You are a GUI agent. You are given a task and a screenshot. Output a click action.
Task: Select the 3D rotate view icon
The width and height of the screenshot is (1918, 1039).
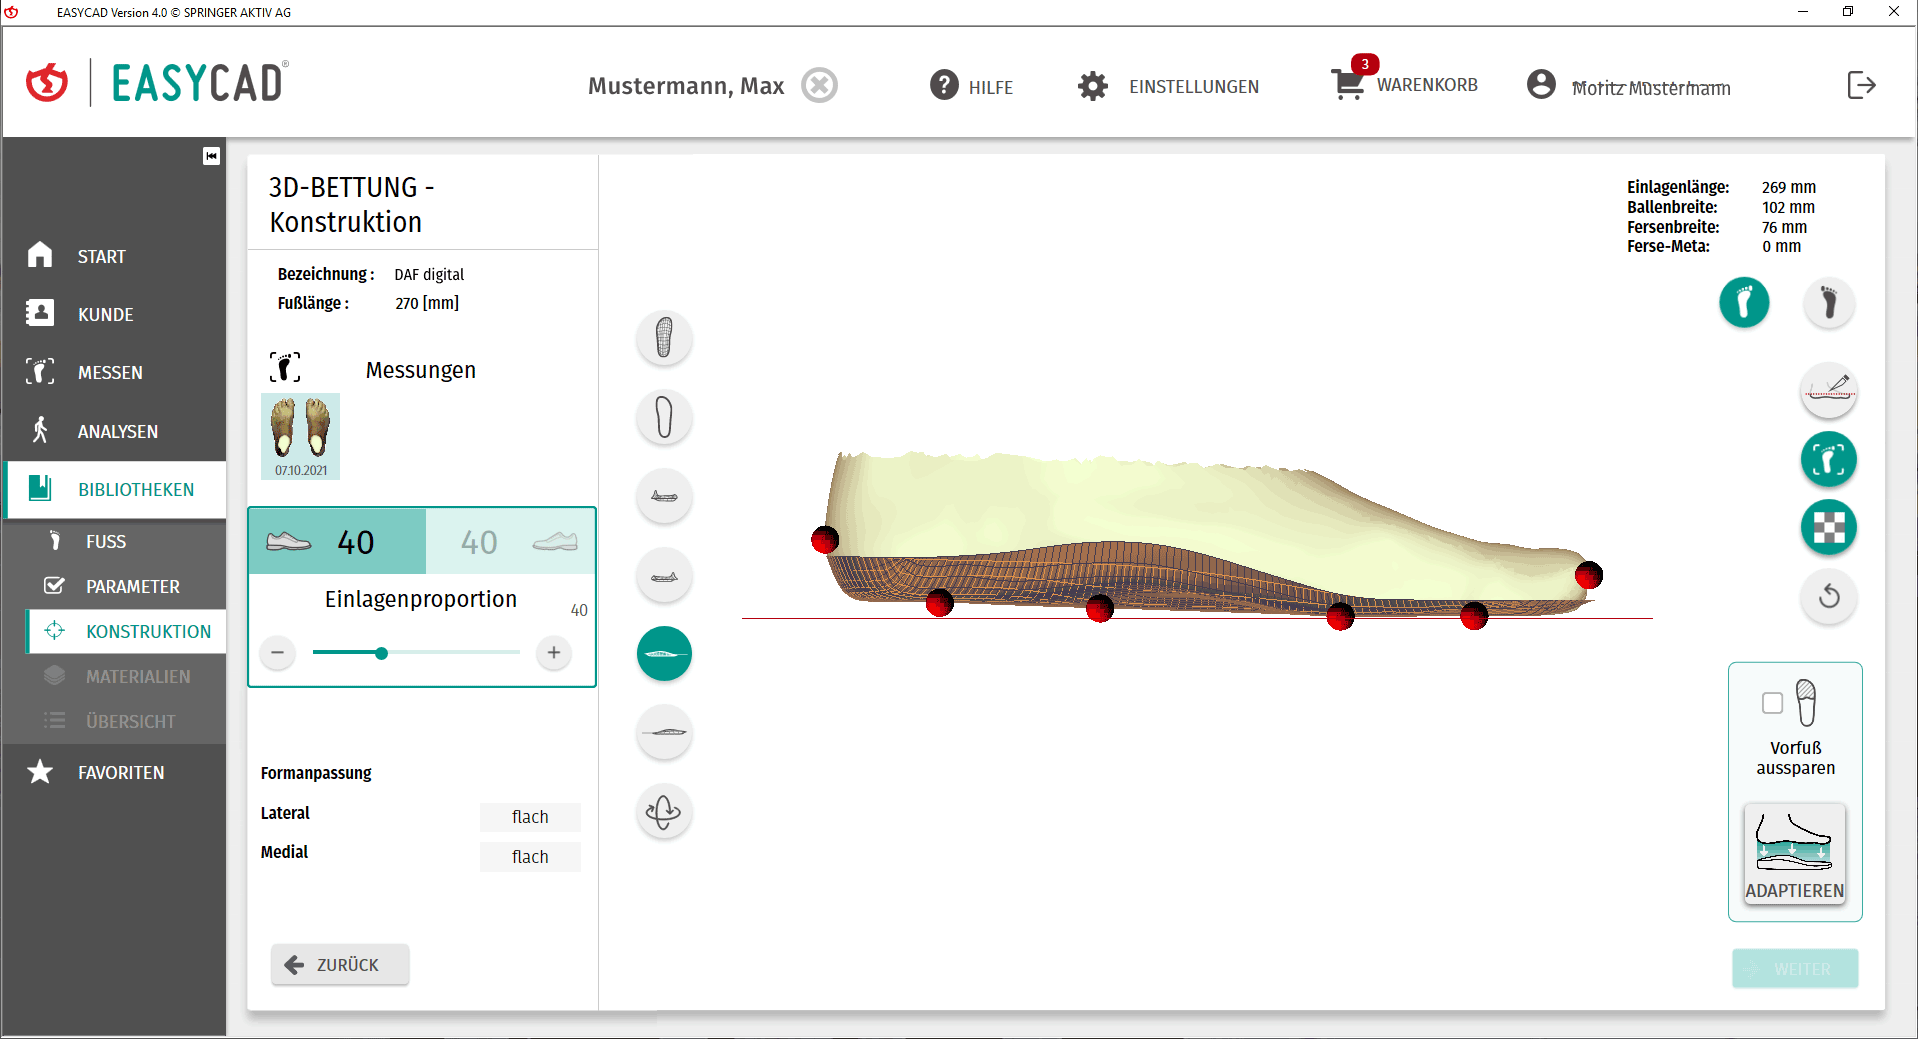(x=664, y=812)
